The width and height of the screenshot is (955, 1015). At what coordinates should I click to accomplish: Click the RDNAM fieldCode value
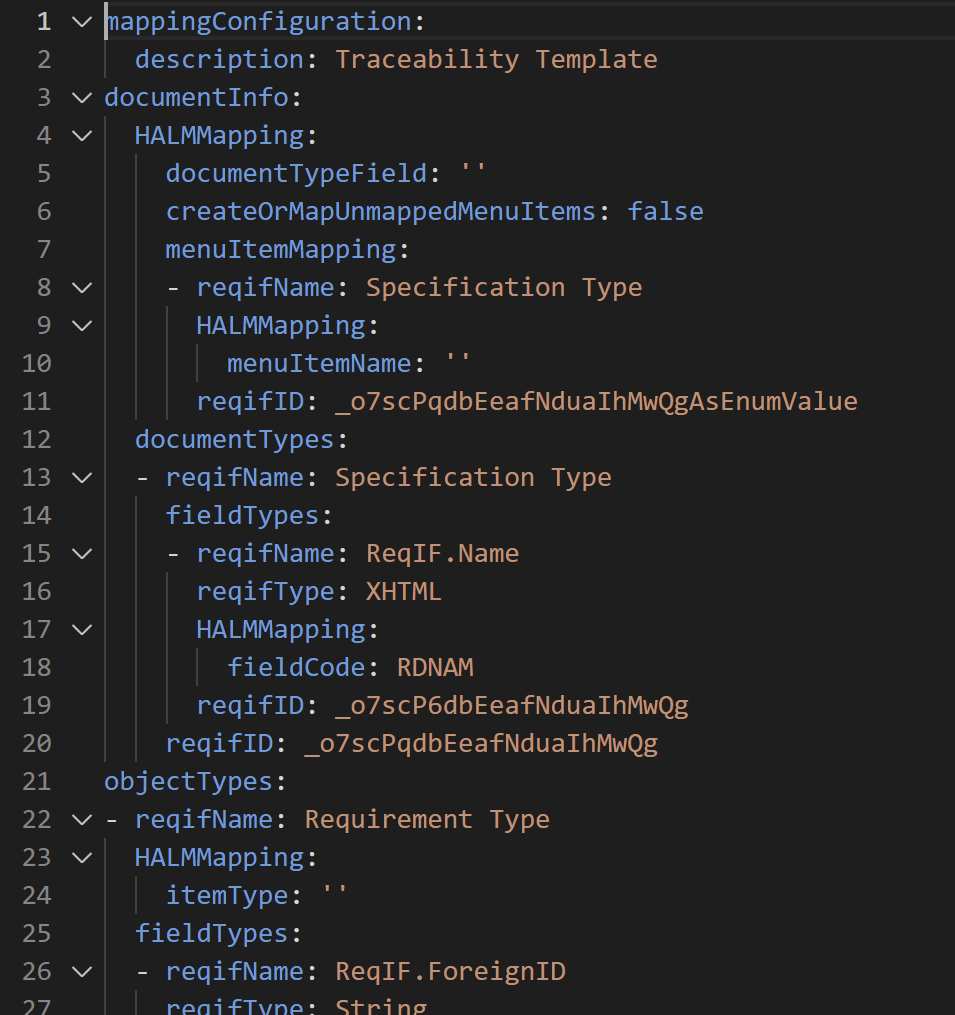[435, 668]
